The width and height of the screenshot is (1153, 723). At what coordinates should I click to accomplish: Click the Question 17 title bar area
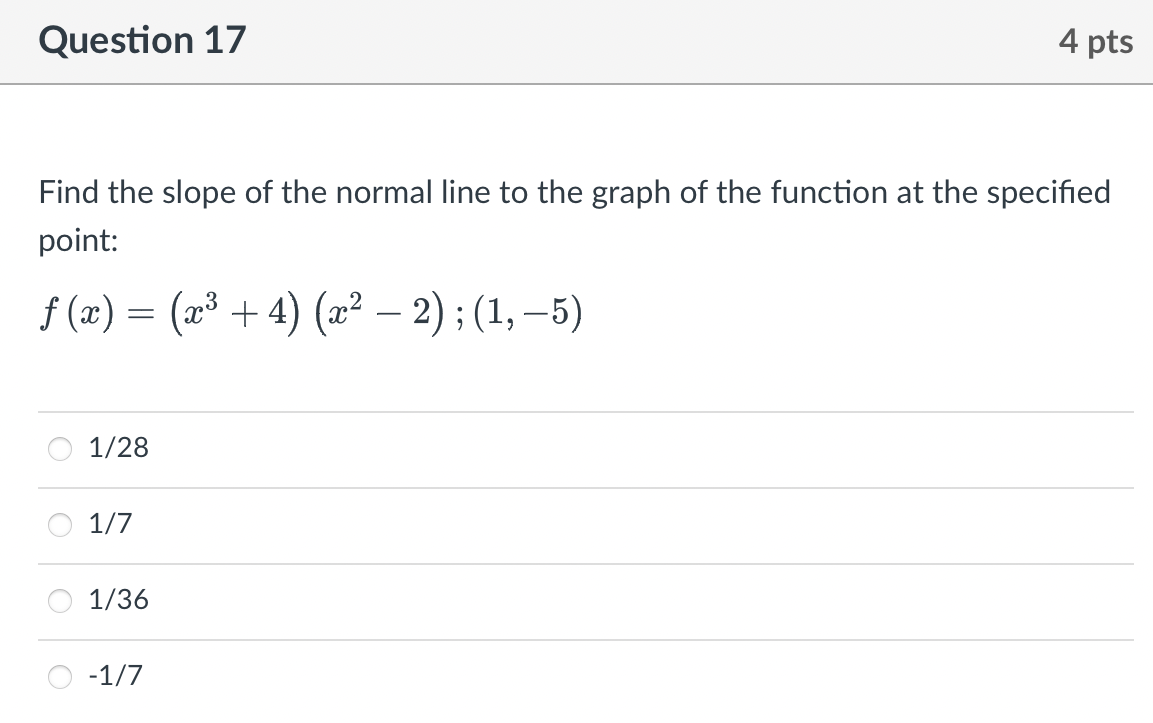pyautogui.click(x=576, y=40)
